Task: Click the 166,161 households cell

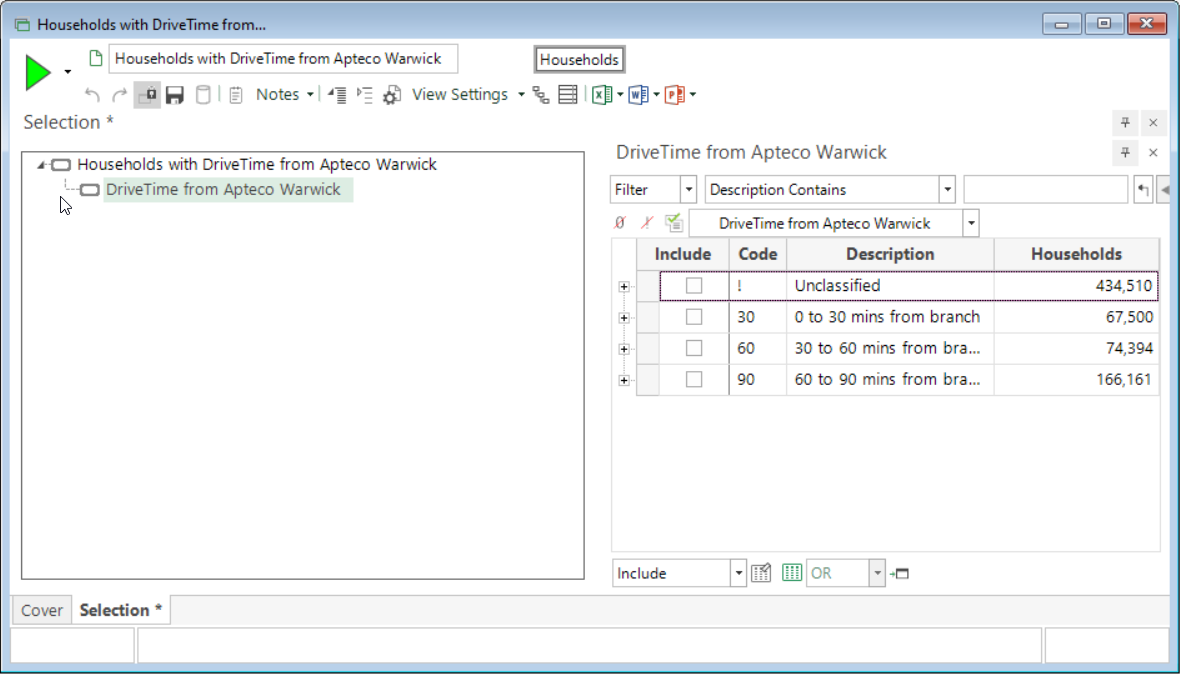Action: pos(1076,379)
